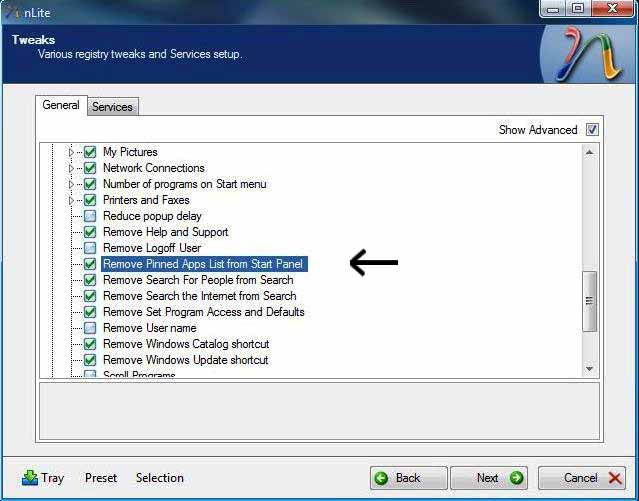Click the scrollbar thumb in tweaks list
This screenshot has width=639, height=501.
pyautogui.click(x=589, y=300)
